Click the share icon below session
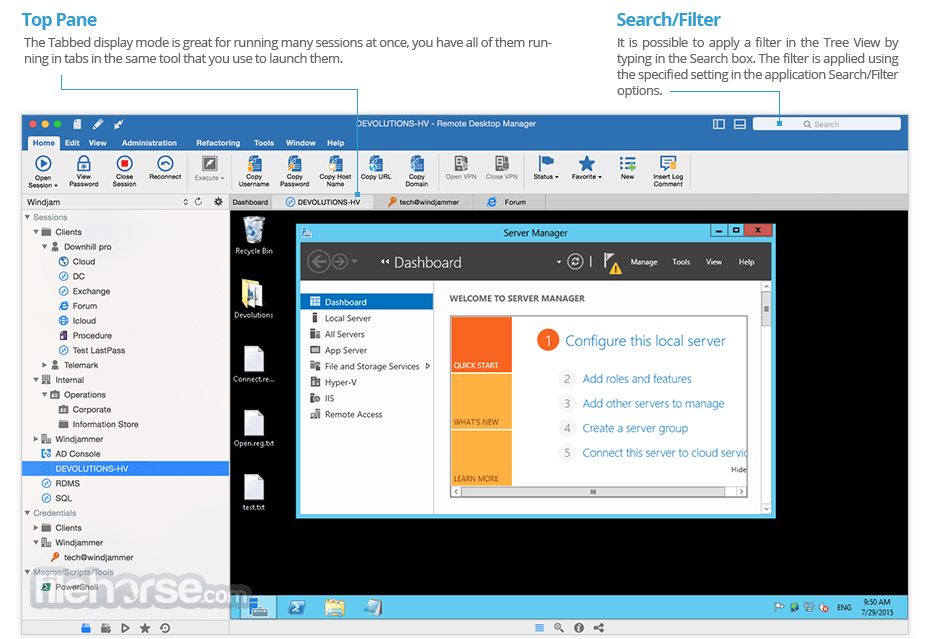 (599, 627)
